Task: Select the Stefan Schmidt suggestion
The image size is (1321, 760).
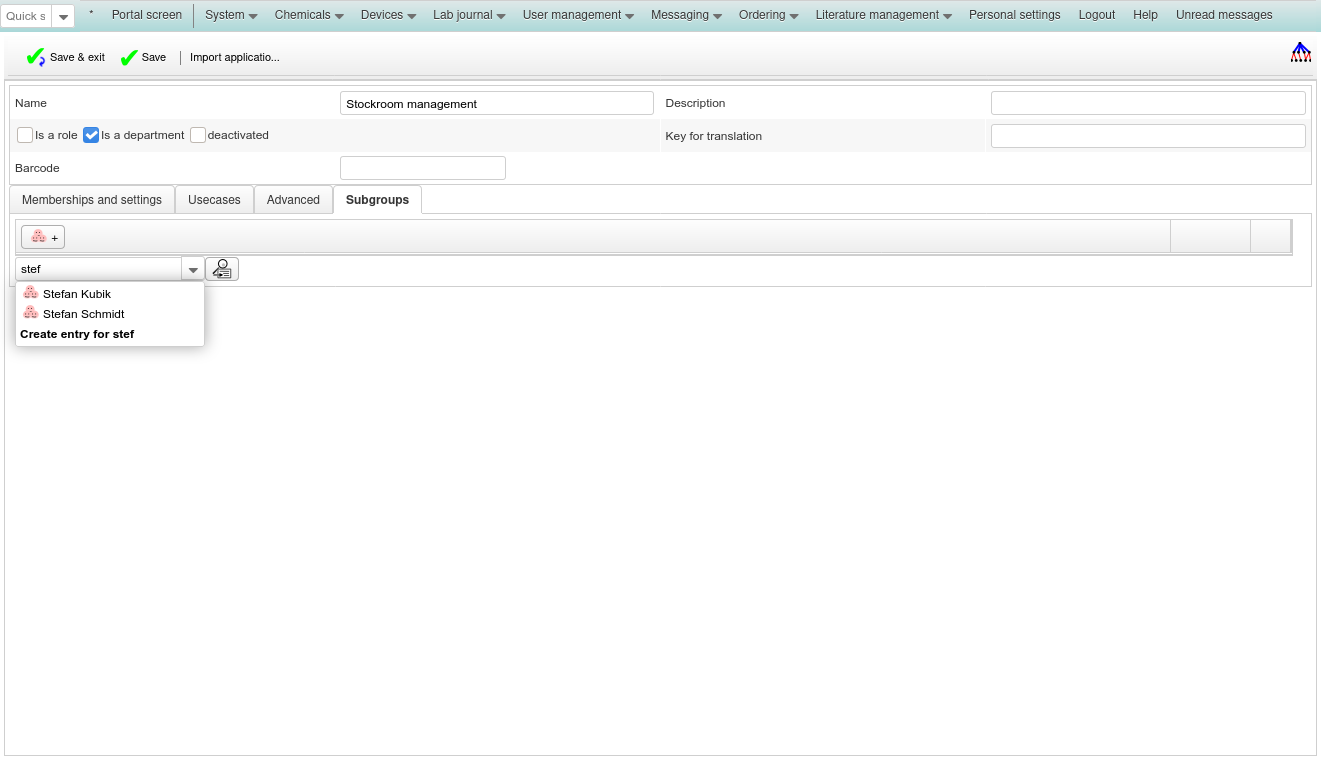Action: (x=83, y=314)
